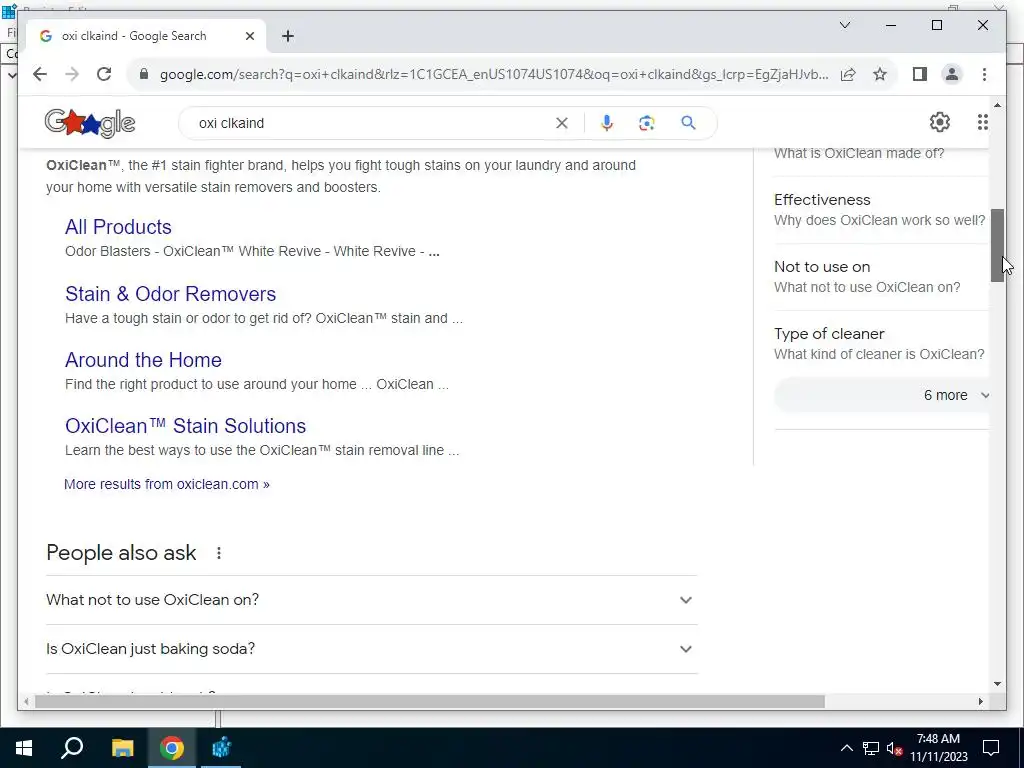Open the Google apps grid
This screenshot has width=1024, height=768.
pyautogui.click(x=982, y=122)
